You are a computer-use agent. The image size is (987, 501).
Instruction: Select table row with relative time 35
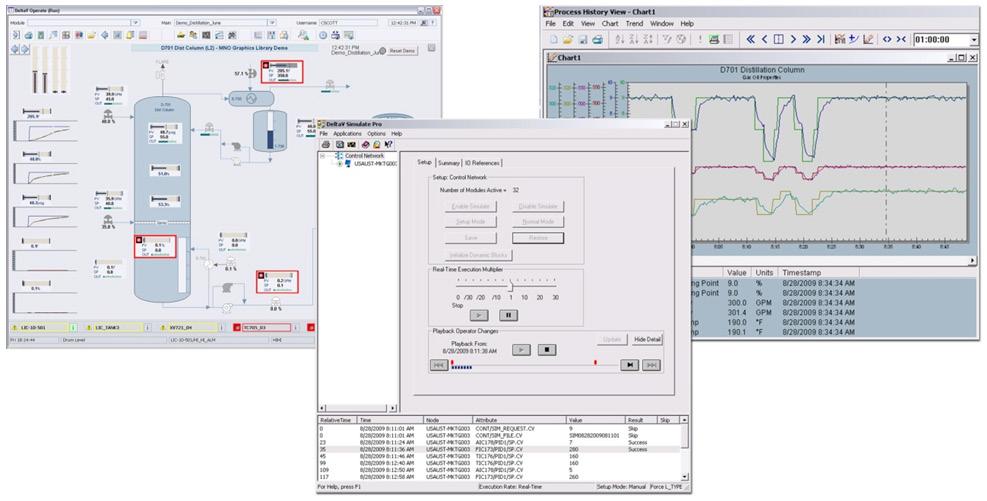coord(500,449)
